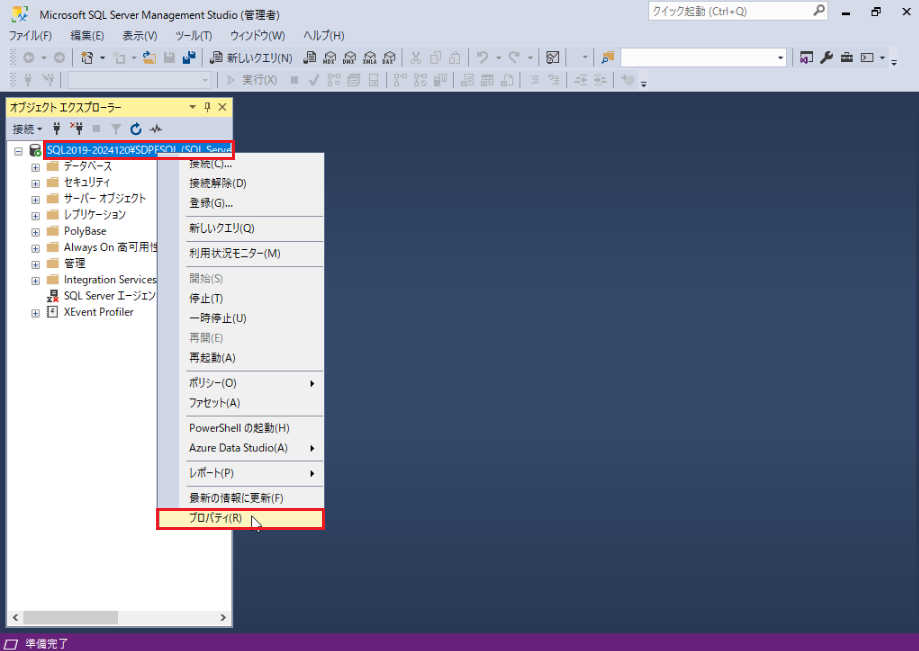Open the Object Explorer window position dropdown arrow
Screen dimensions: 919x651
pos(192,107)
